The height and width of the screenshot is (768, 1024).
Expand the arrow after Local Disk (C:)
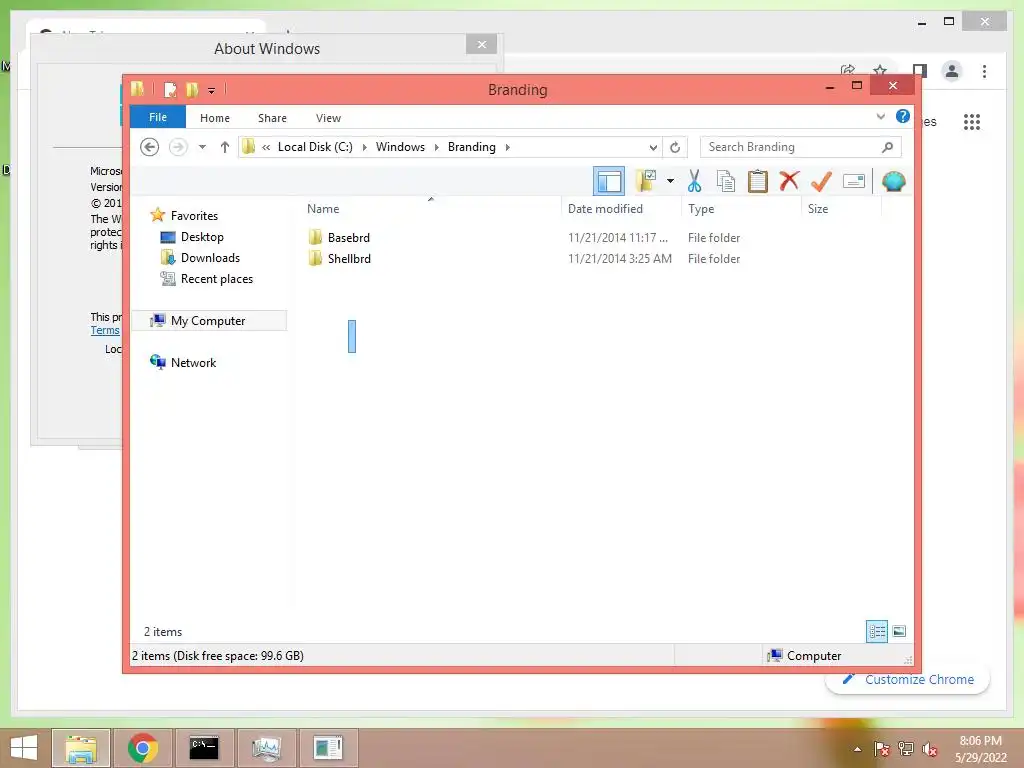pyautogui.click(x=364, y=148)
